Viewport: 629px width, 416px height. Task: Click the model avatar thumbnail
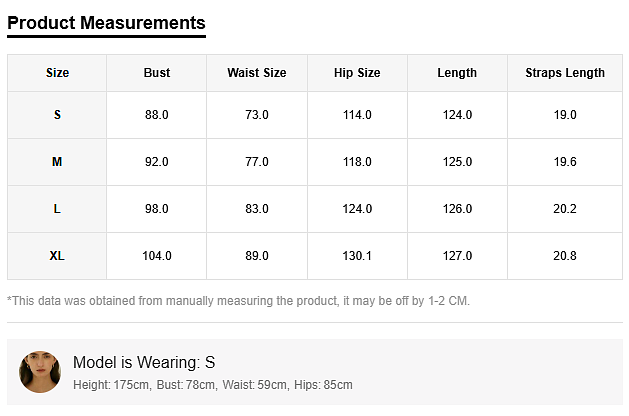40,372
